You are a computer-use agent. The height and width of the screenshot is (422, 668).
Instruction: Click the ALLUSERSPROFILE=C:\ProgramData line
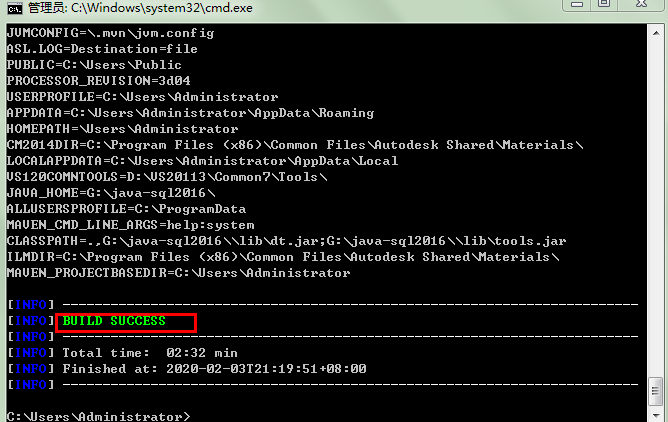pos(126,209)
